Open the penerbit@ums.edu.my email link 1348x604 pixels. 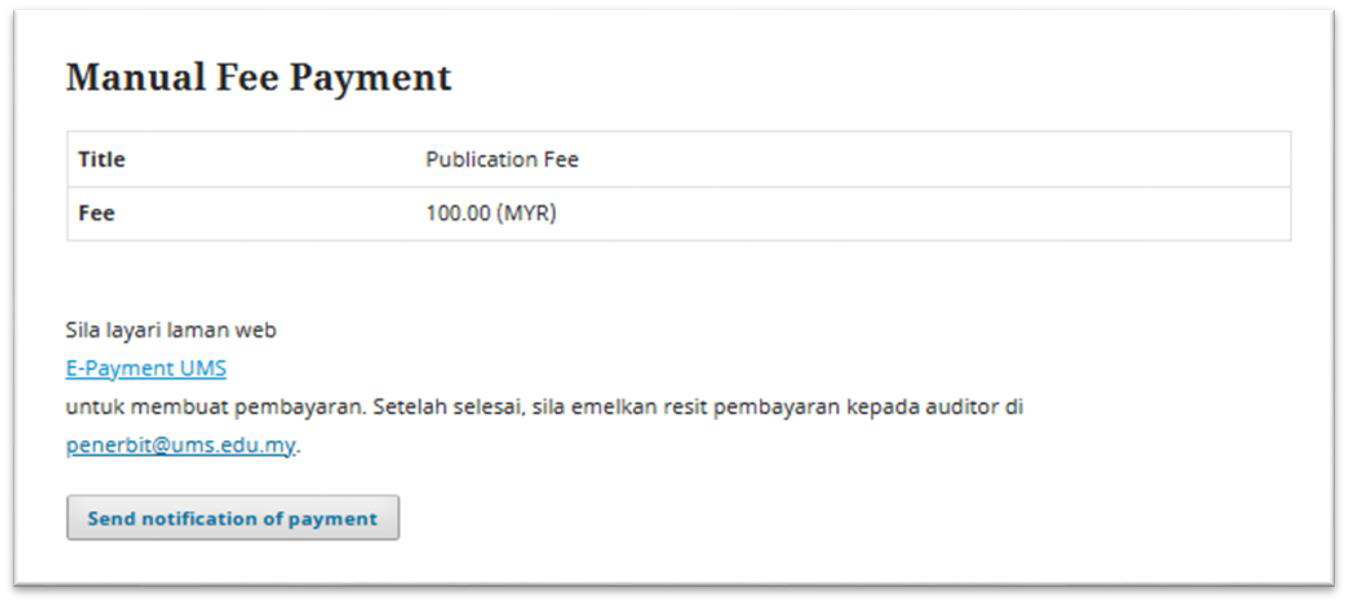coord(181,445)
